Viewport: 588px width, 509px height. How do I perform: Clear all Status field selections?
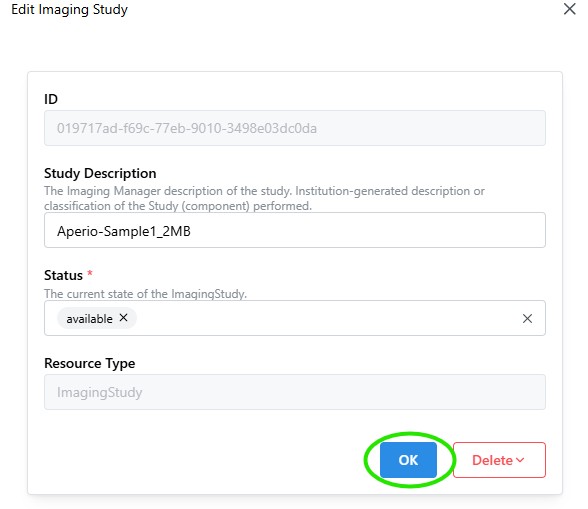pos(527,318)
